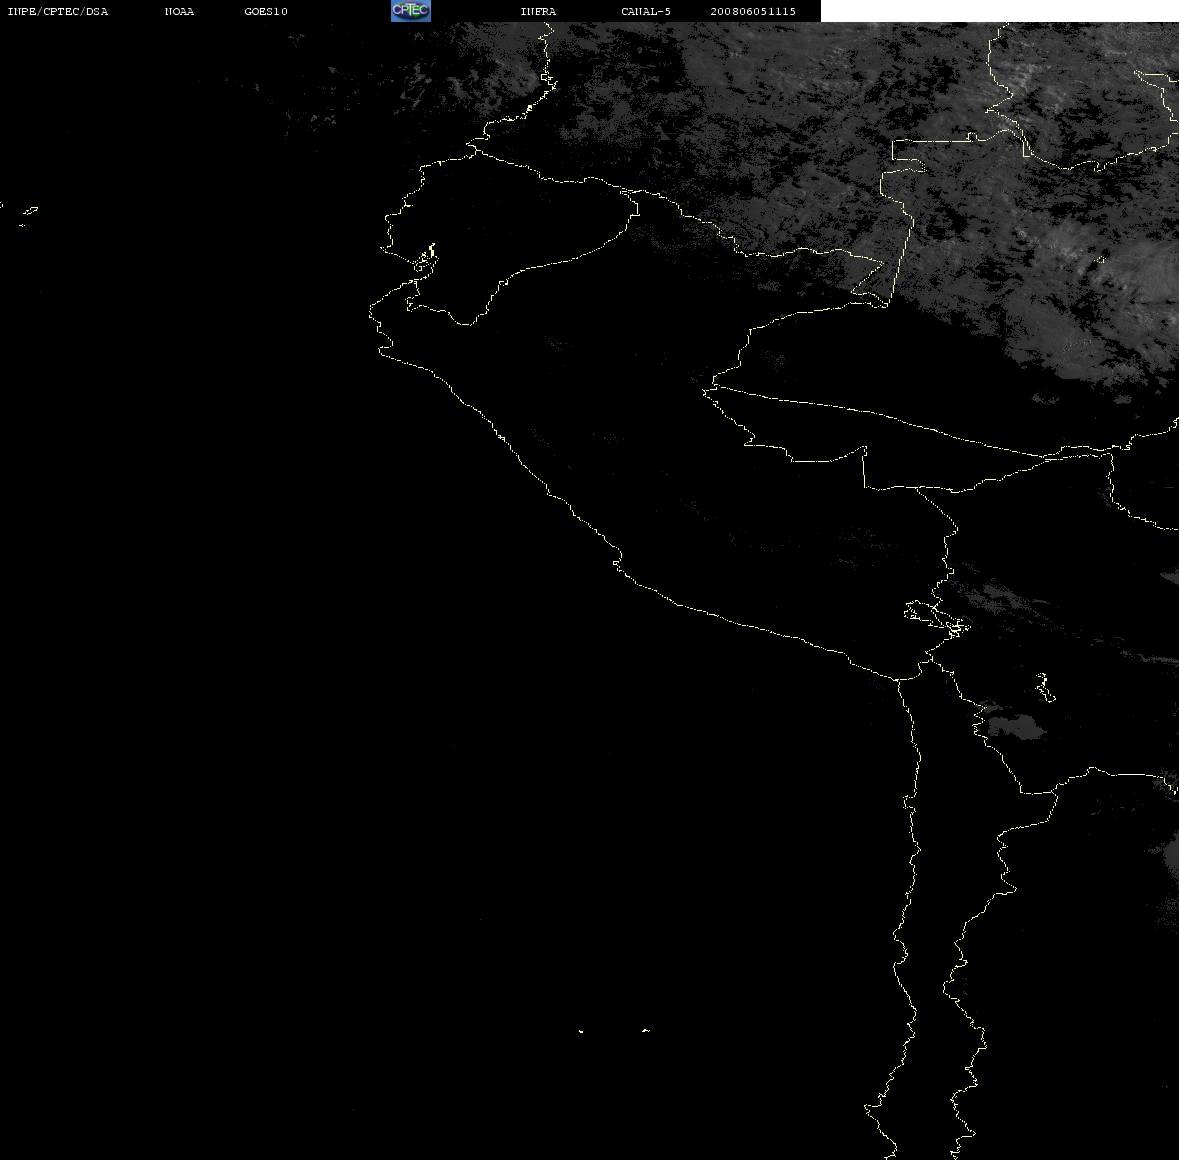Click the Paracas peninsula bump on Peru's coast
Screen dimensions: 1179x1160
[x=617, y=561]
